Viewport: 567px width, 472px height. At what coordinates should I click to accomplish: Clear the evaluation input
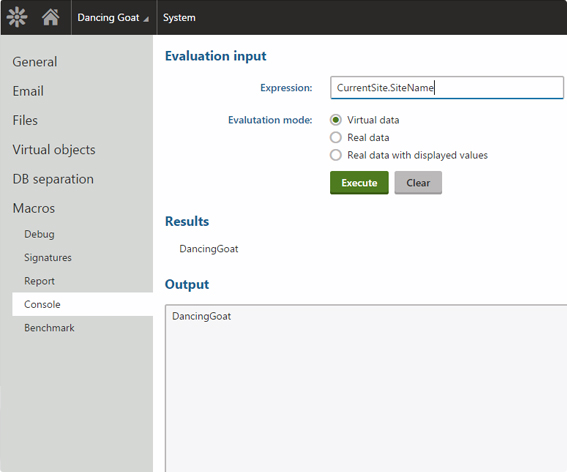(418, 183)
